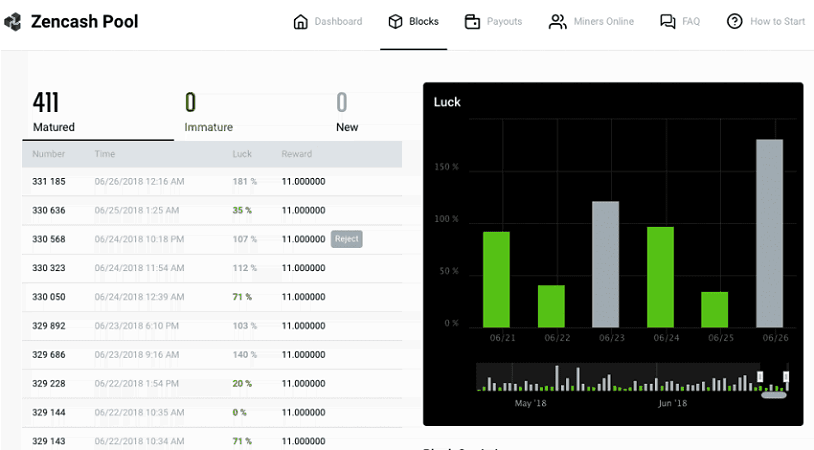Switch to the Immature blocks tab

[x=208, y=112]
